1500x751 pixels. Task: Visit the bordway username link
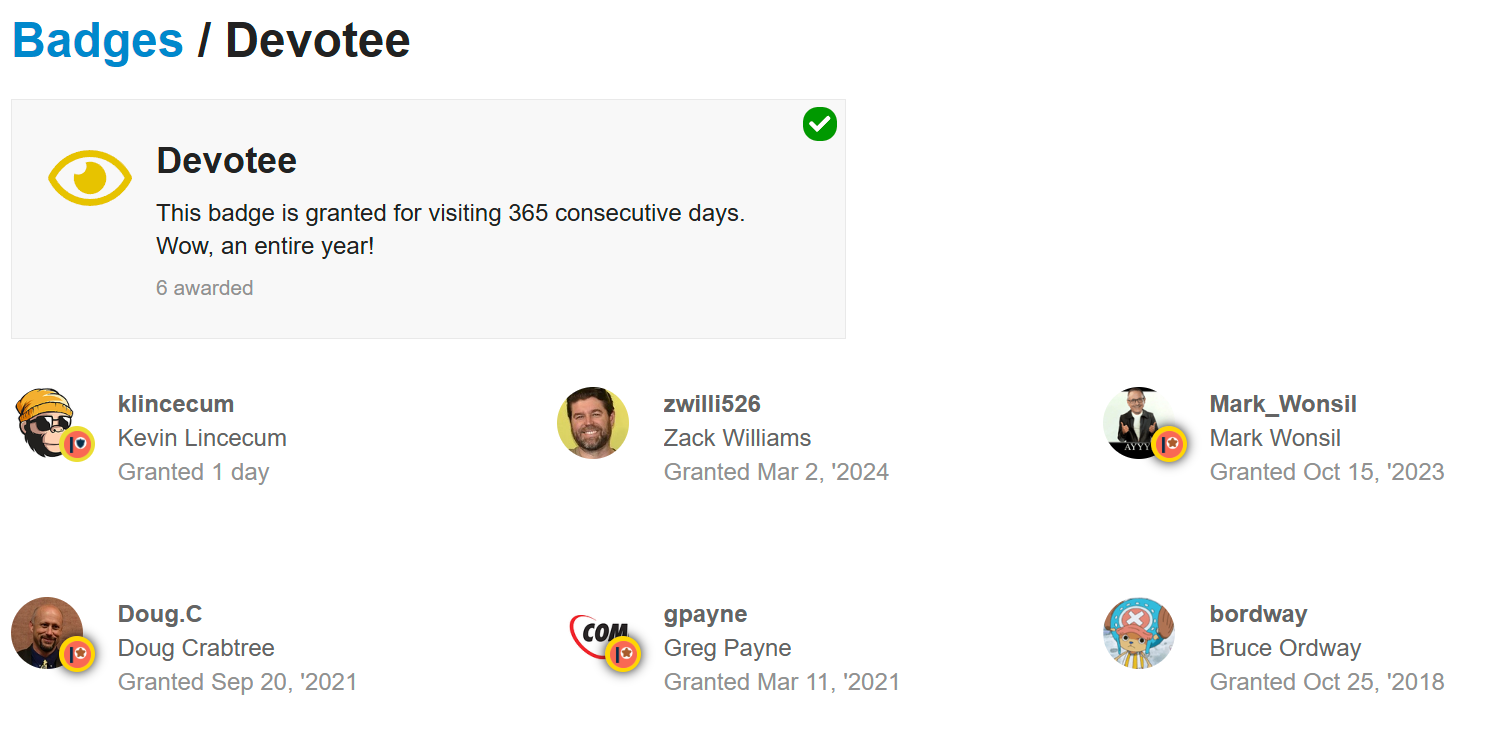1259,614
